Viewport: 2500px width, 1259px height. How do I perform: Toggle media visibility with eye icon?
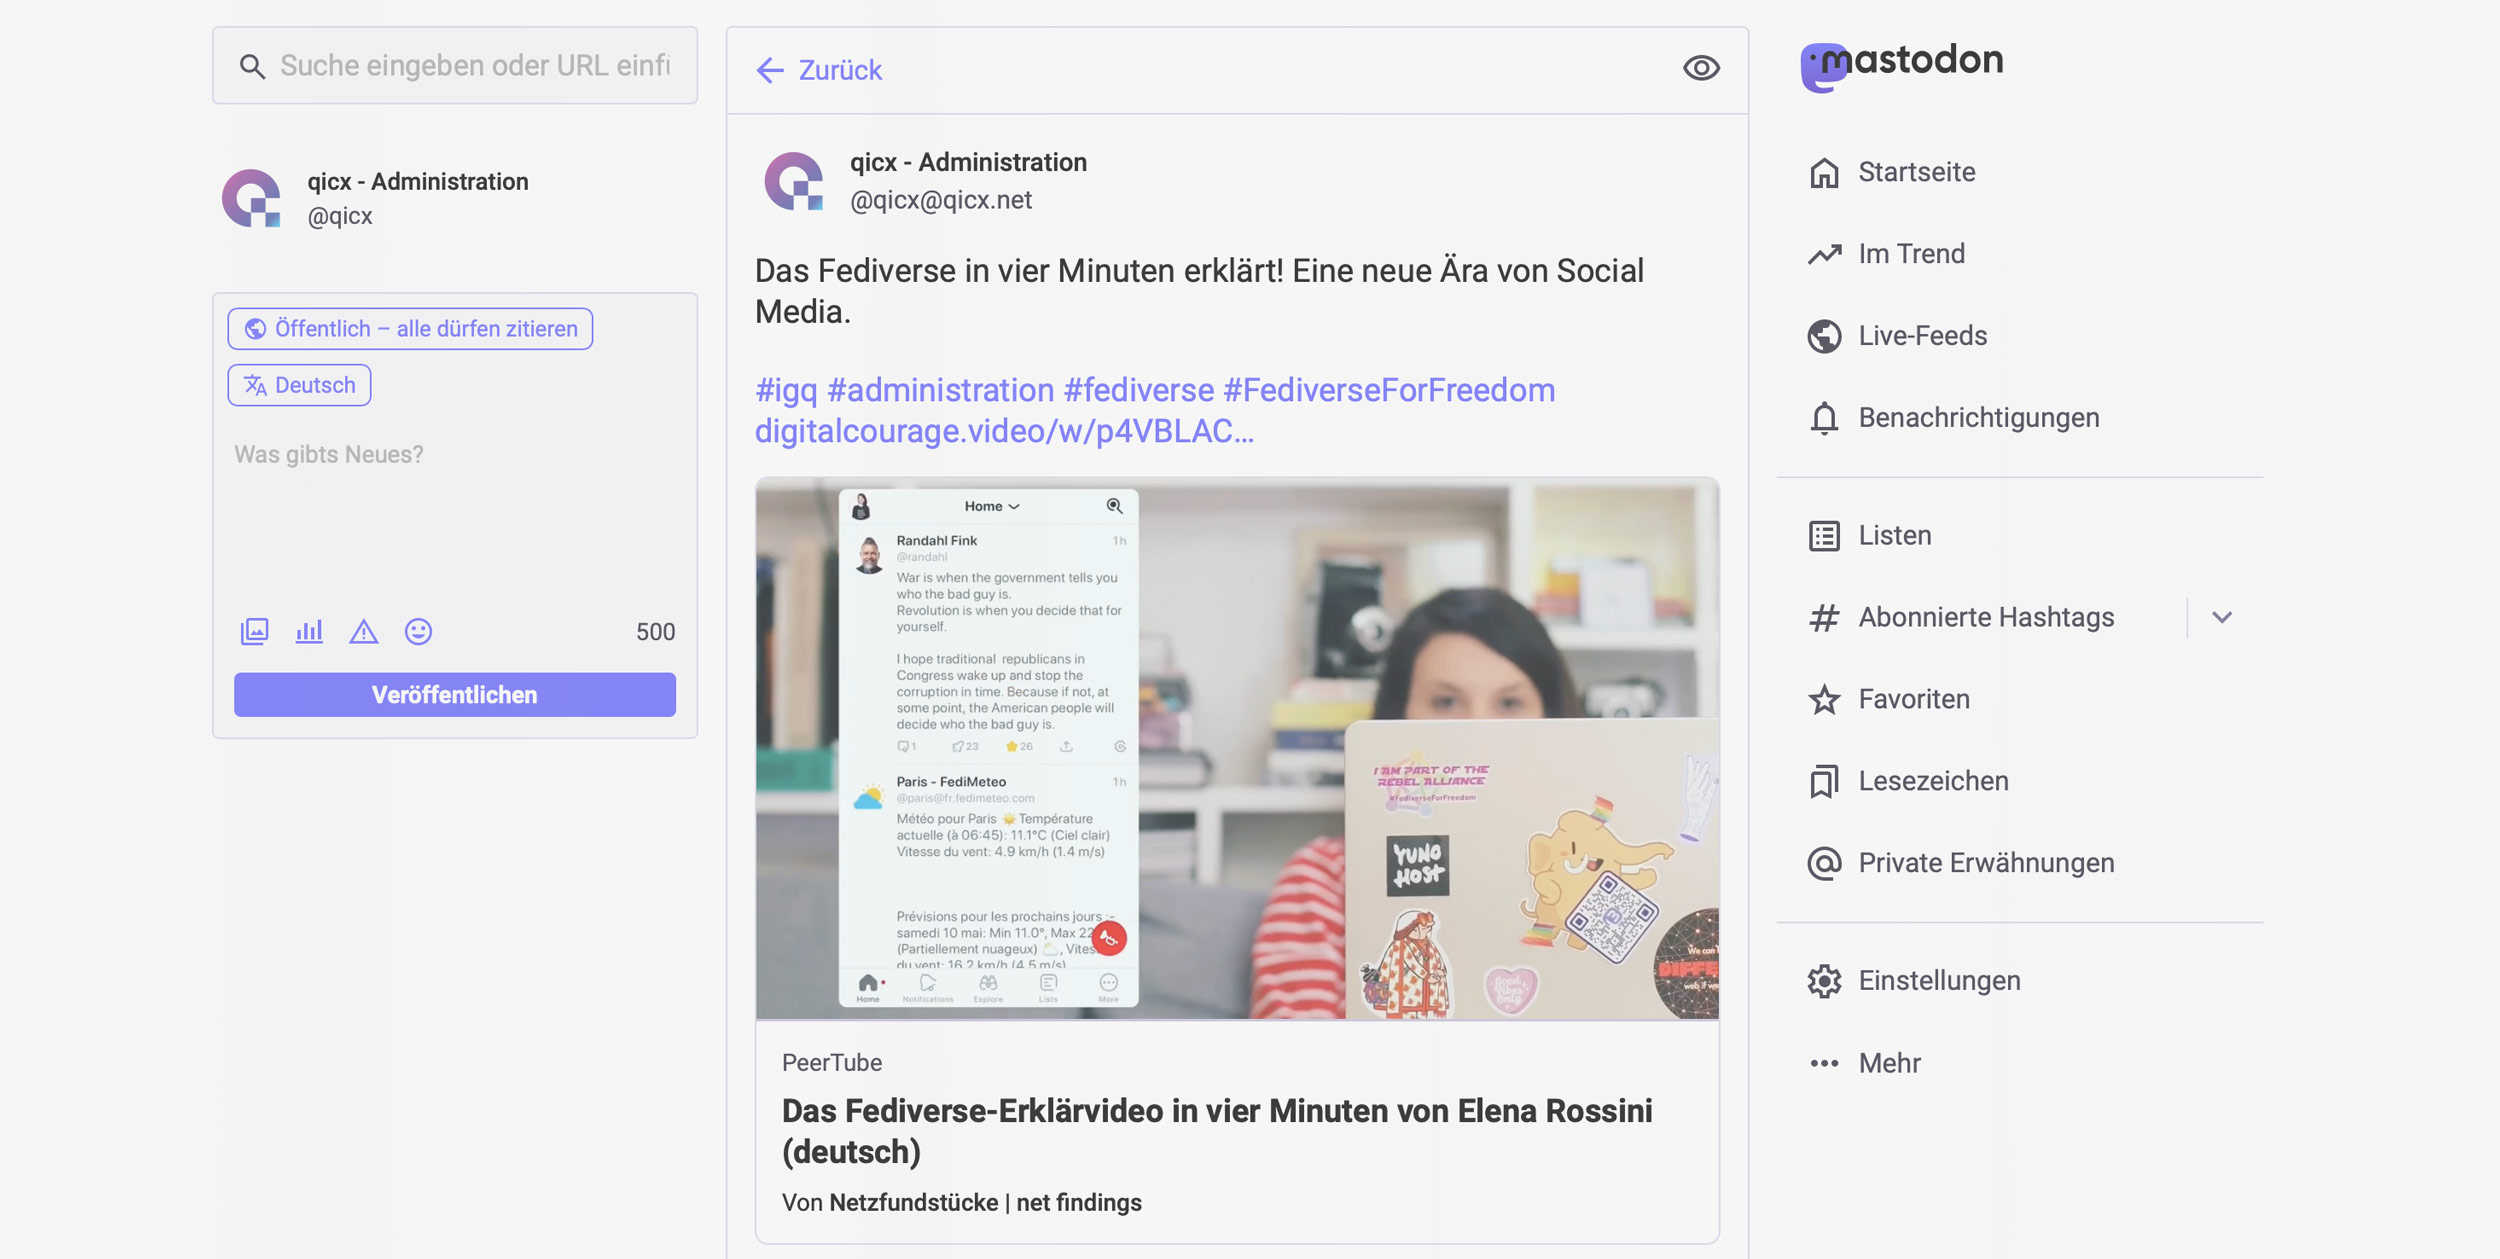click(x=1700, y=68)
